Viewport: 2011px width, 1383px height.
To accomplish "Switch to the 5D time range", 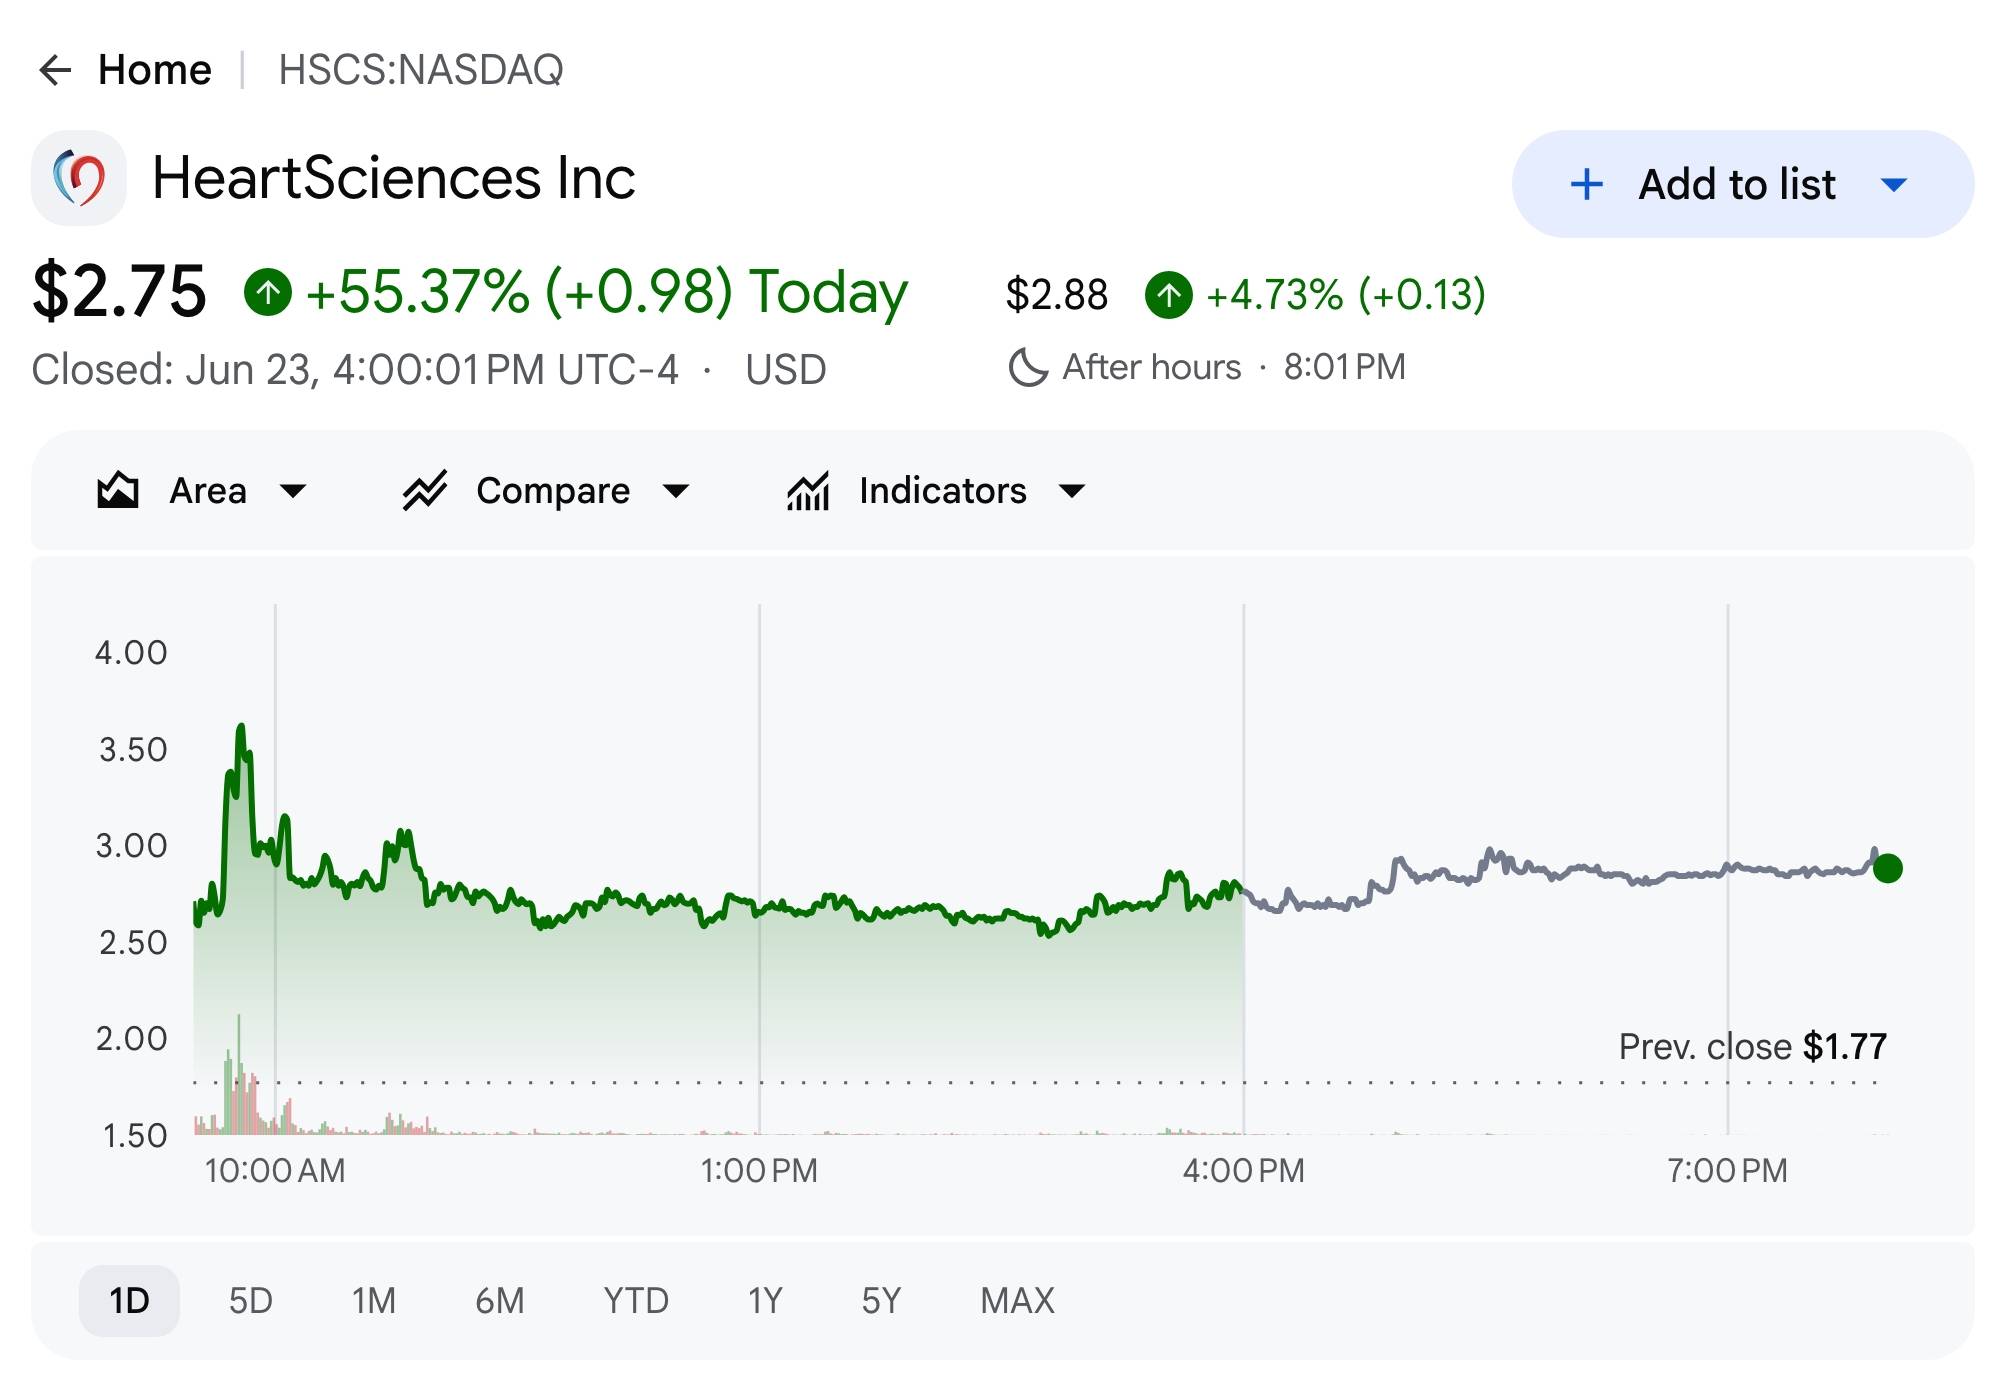I will tap(250, 1301).
